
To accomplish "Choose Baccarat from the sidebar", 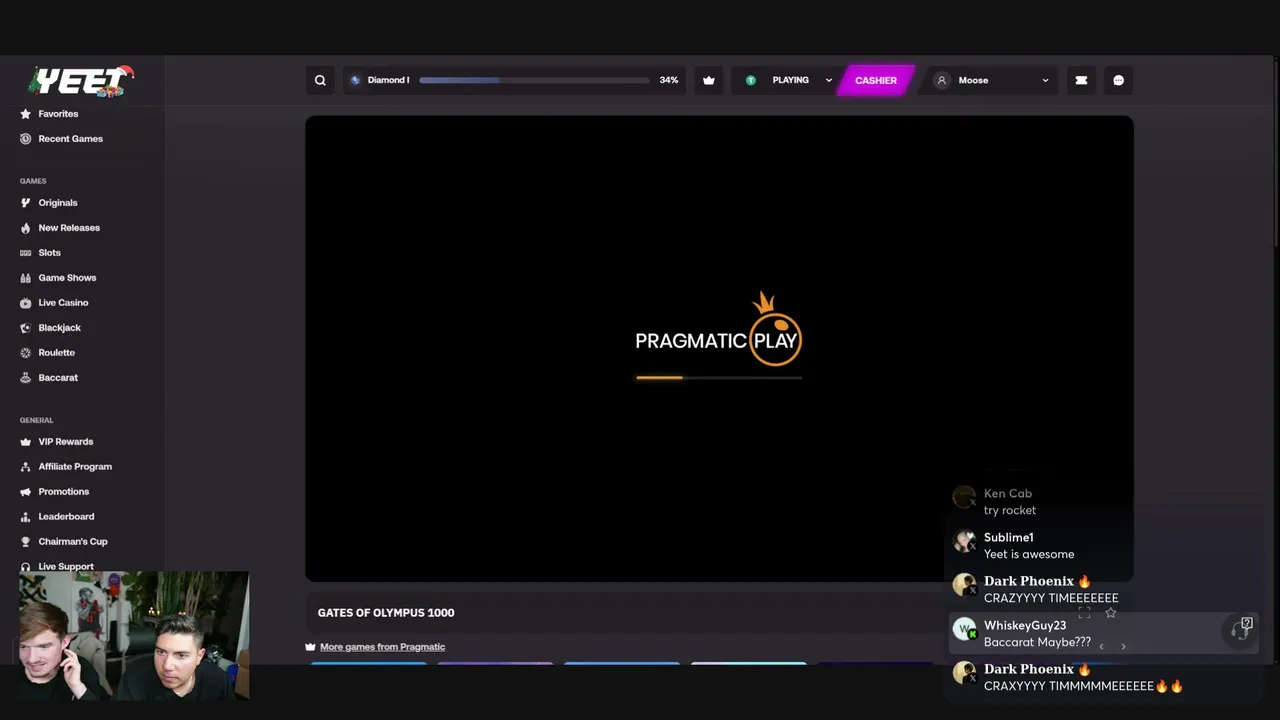I will click(x=49, y=378).
